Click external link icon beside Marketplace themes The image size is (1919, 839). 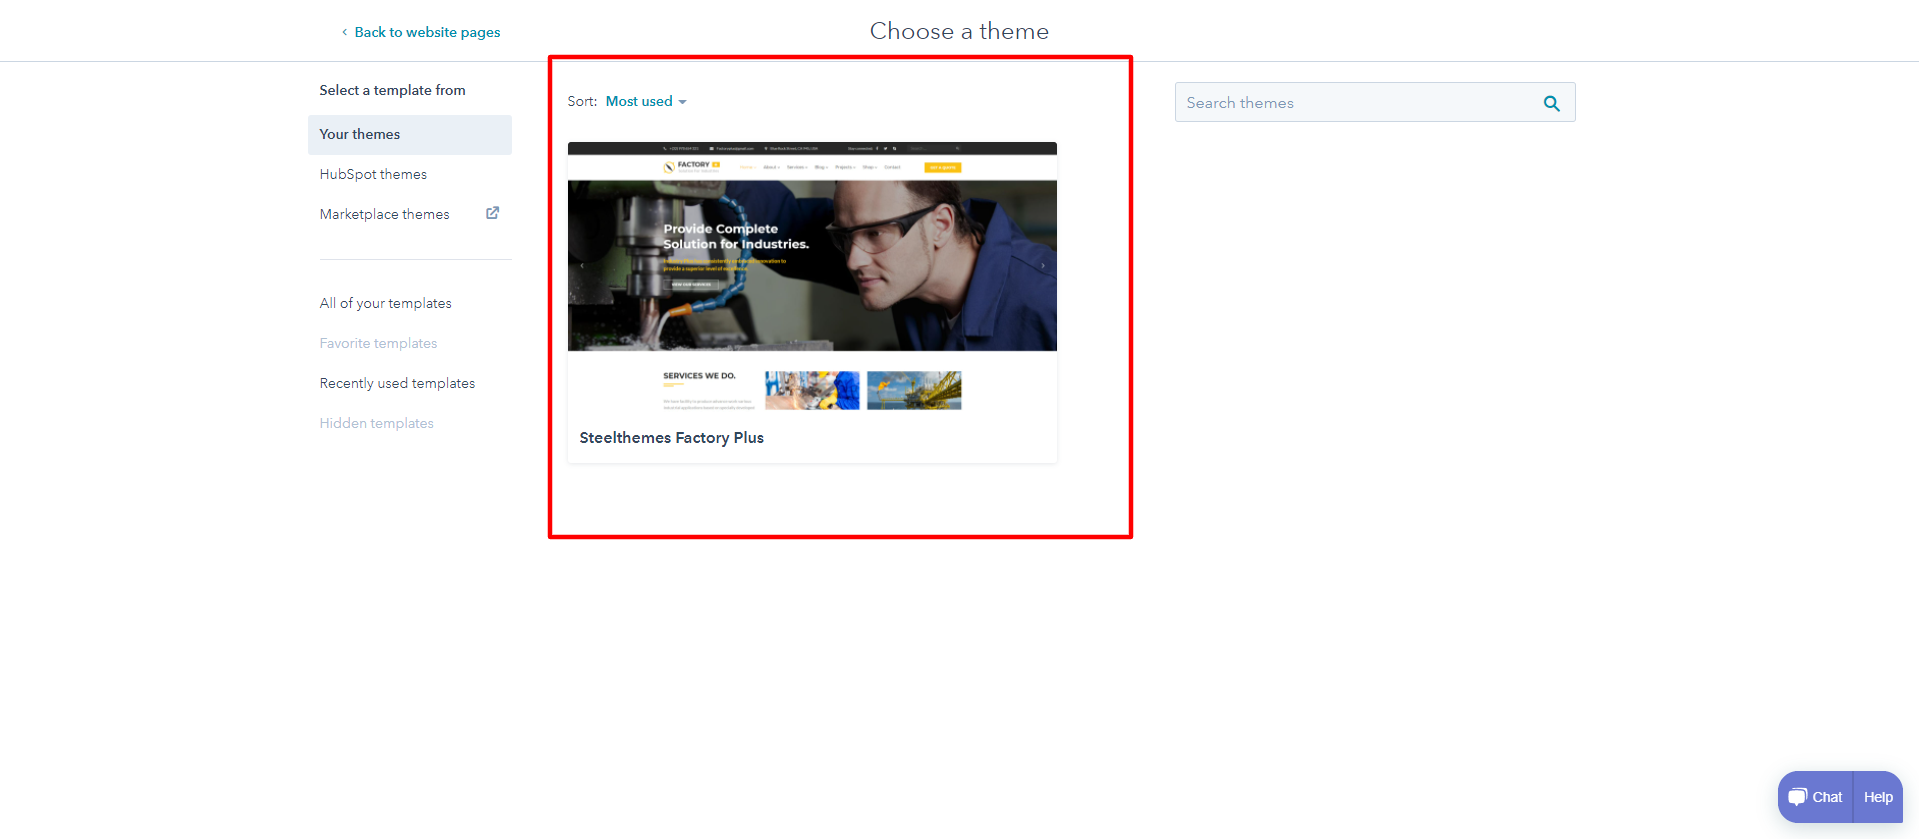(492, 213)
